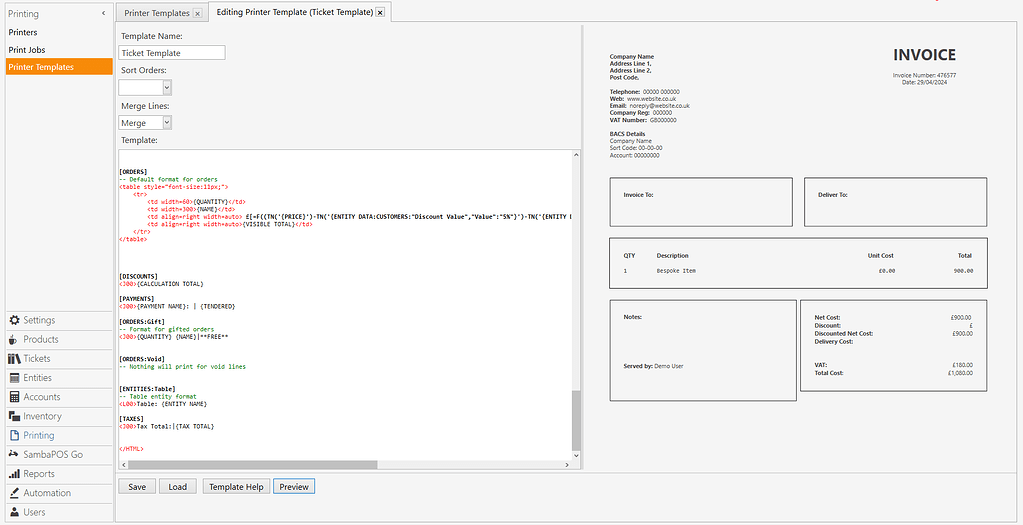The width and height of the screenshot is (1023, 525).
Task: Open Products section via coffee cup icon
Action: (13, 339)
